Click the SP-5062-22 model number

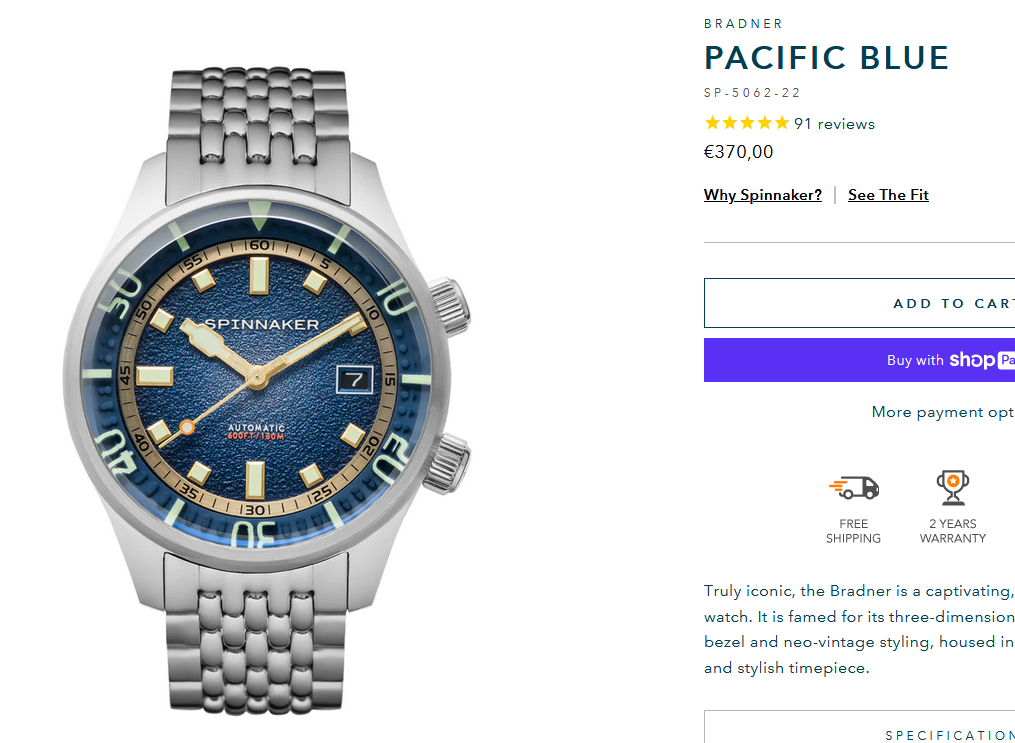[x=752, y=93]
